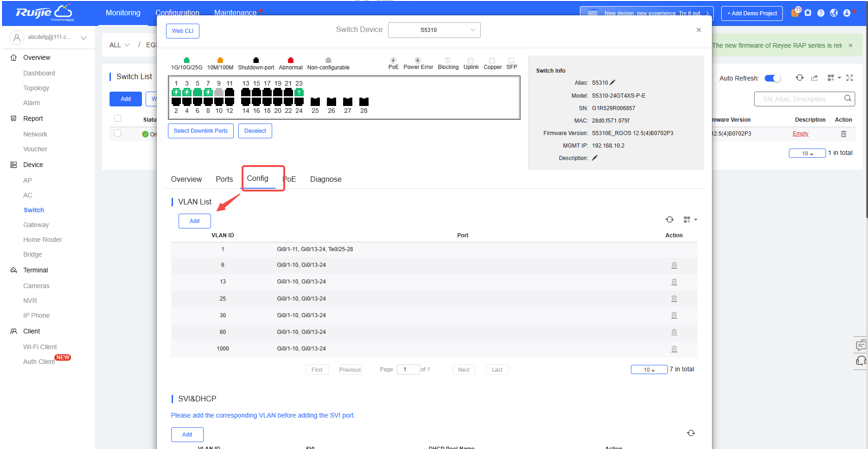The image size is (868, 452).
Task: Click Deselect button
Action: coord(255,131)
